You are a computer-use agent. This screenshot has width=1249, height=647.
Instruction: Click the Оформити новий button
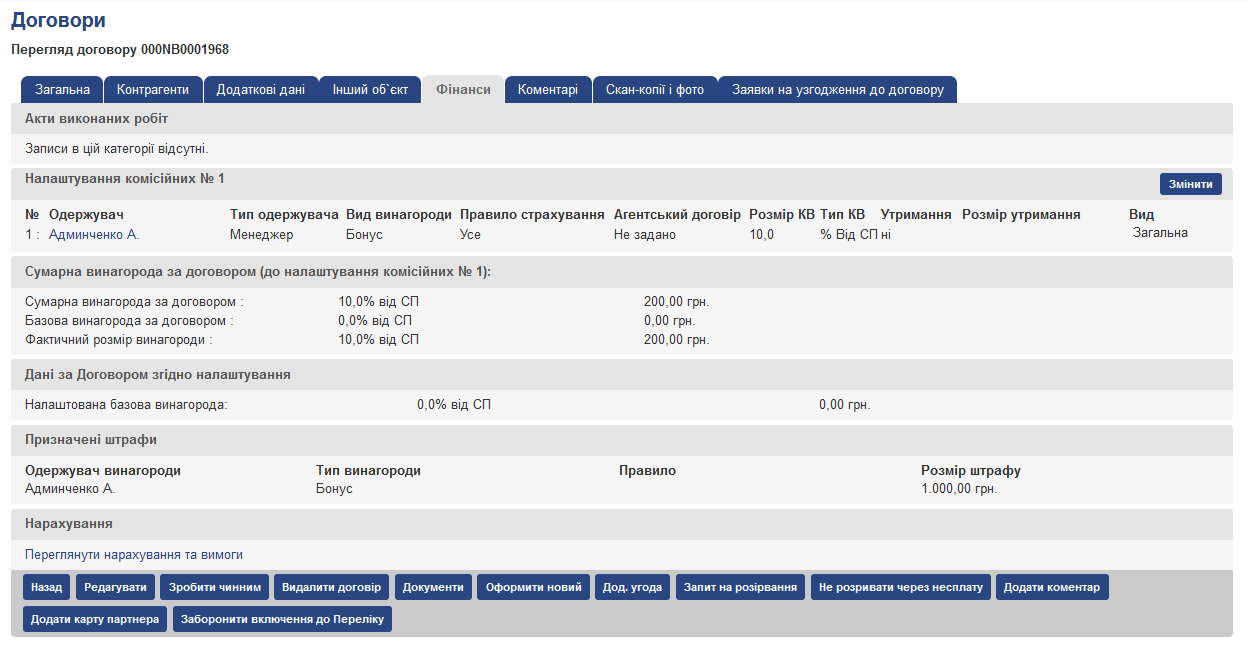point(533,587)
